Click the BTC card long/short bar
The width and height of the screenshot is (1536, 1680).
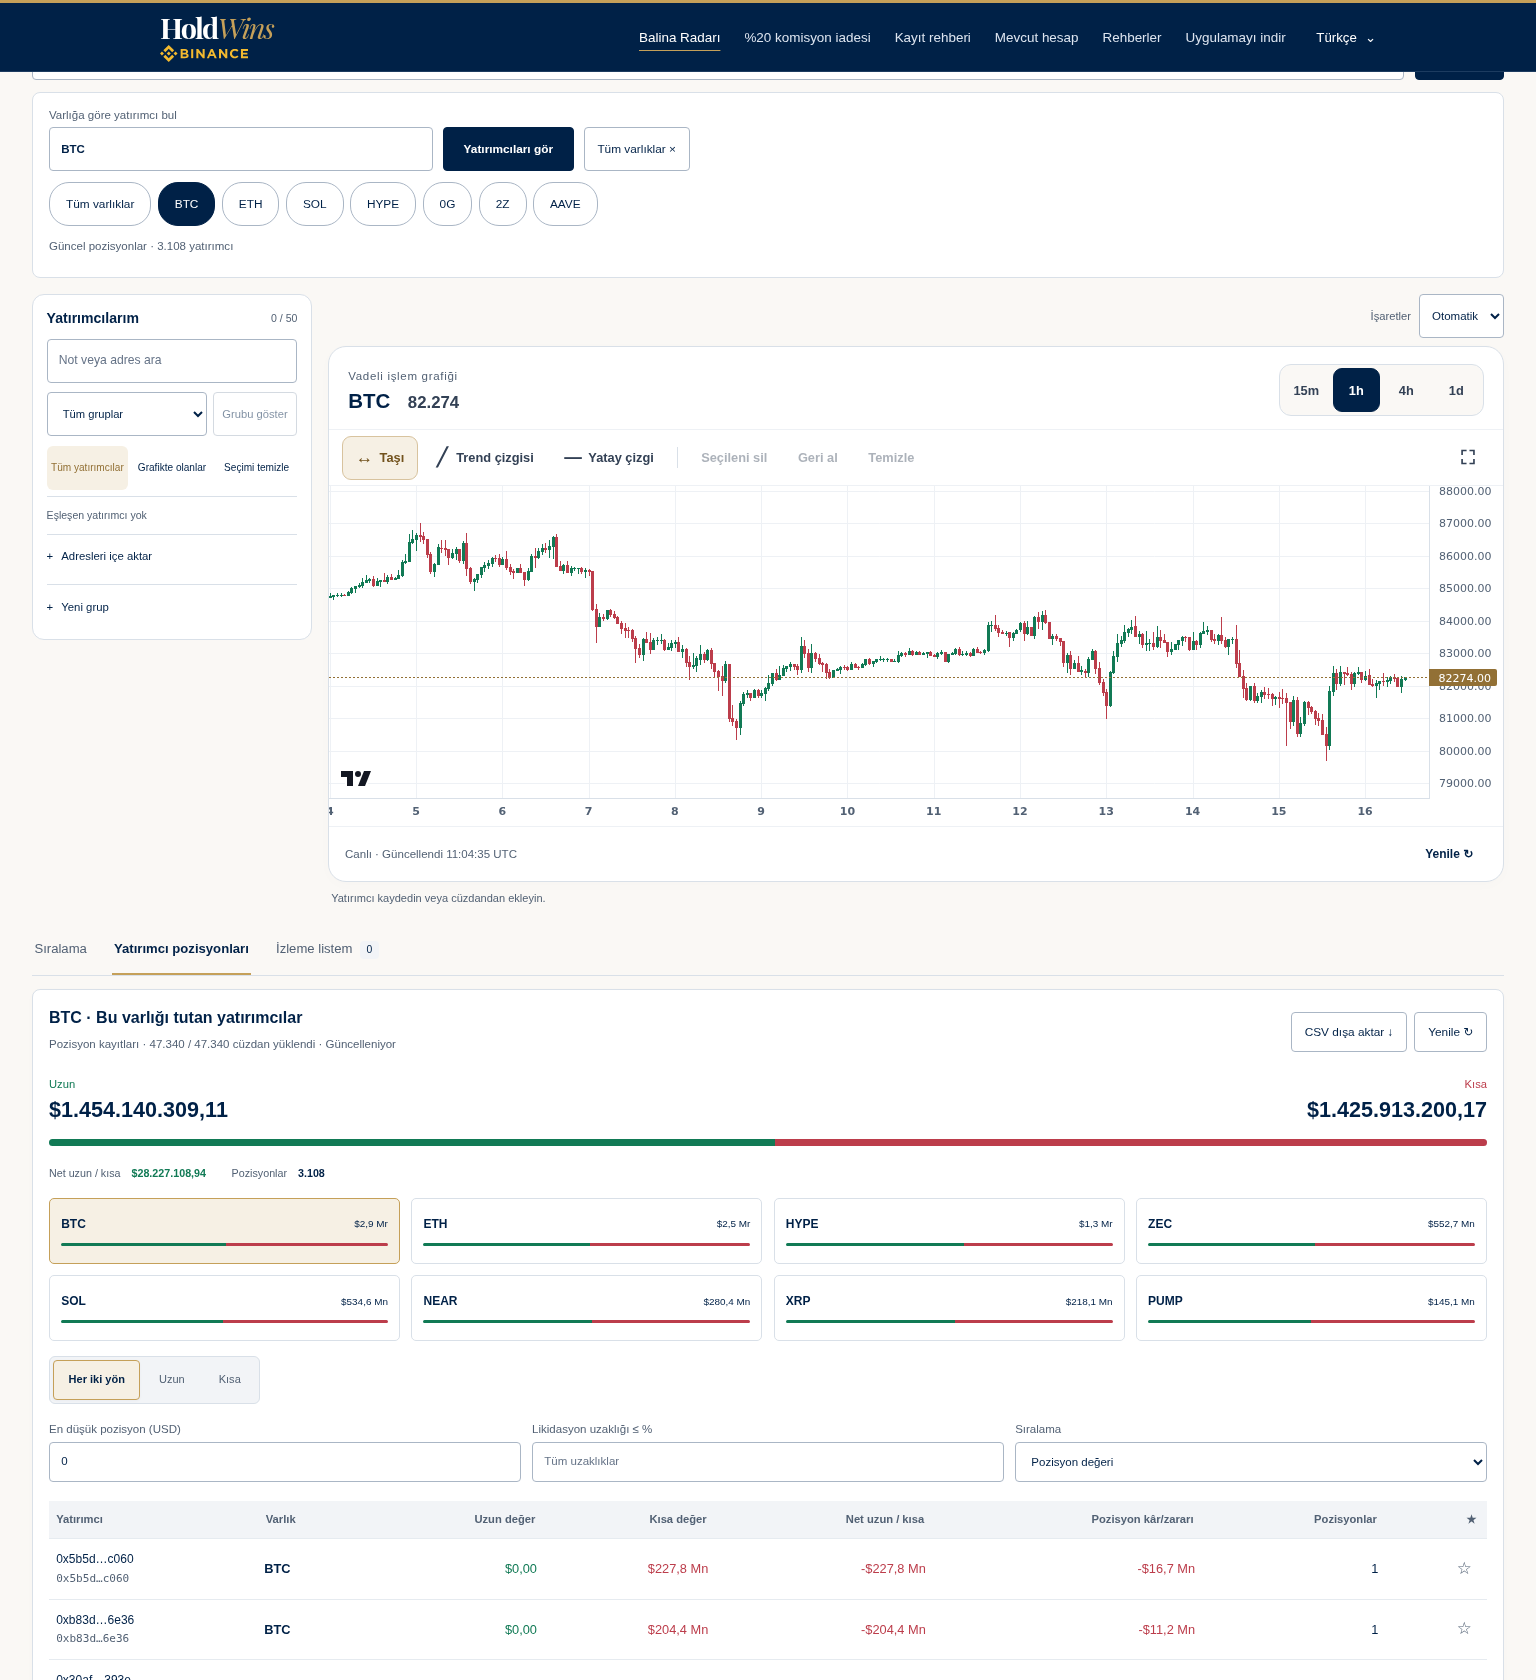click(x=224, y=1244)
